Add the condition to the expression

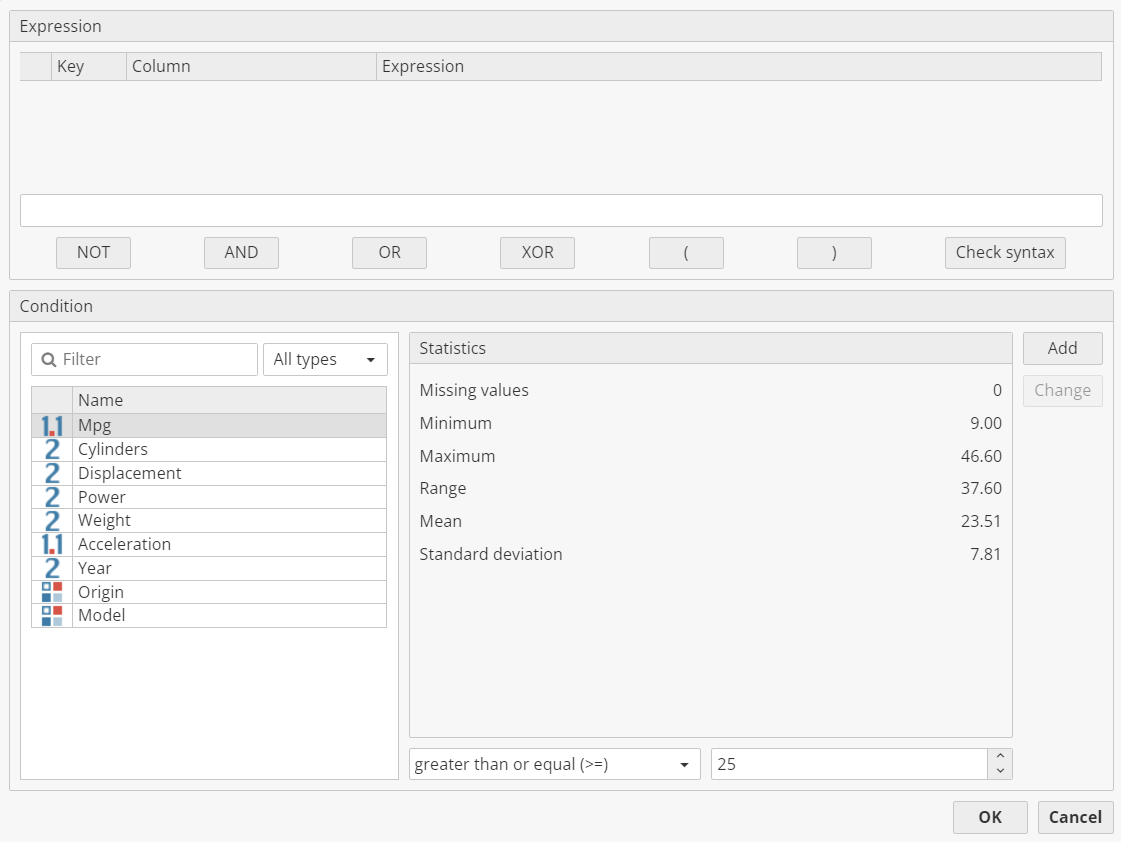coord(1062,349)
